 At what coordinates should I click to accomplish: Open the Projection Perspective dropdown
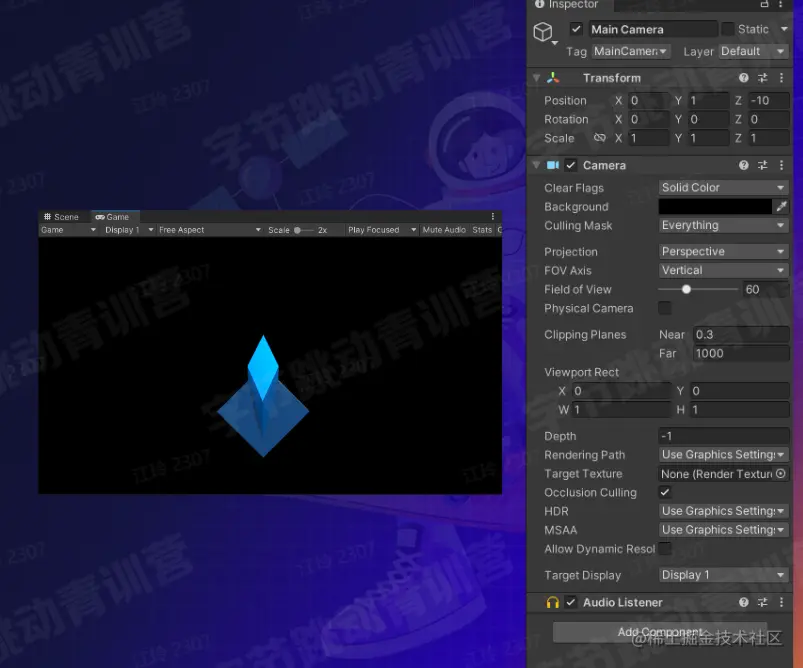click(x=723, y=252)
